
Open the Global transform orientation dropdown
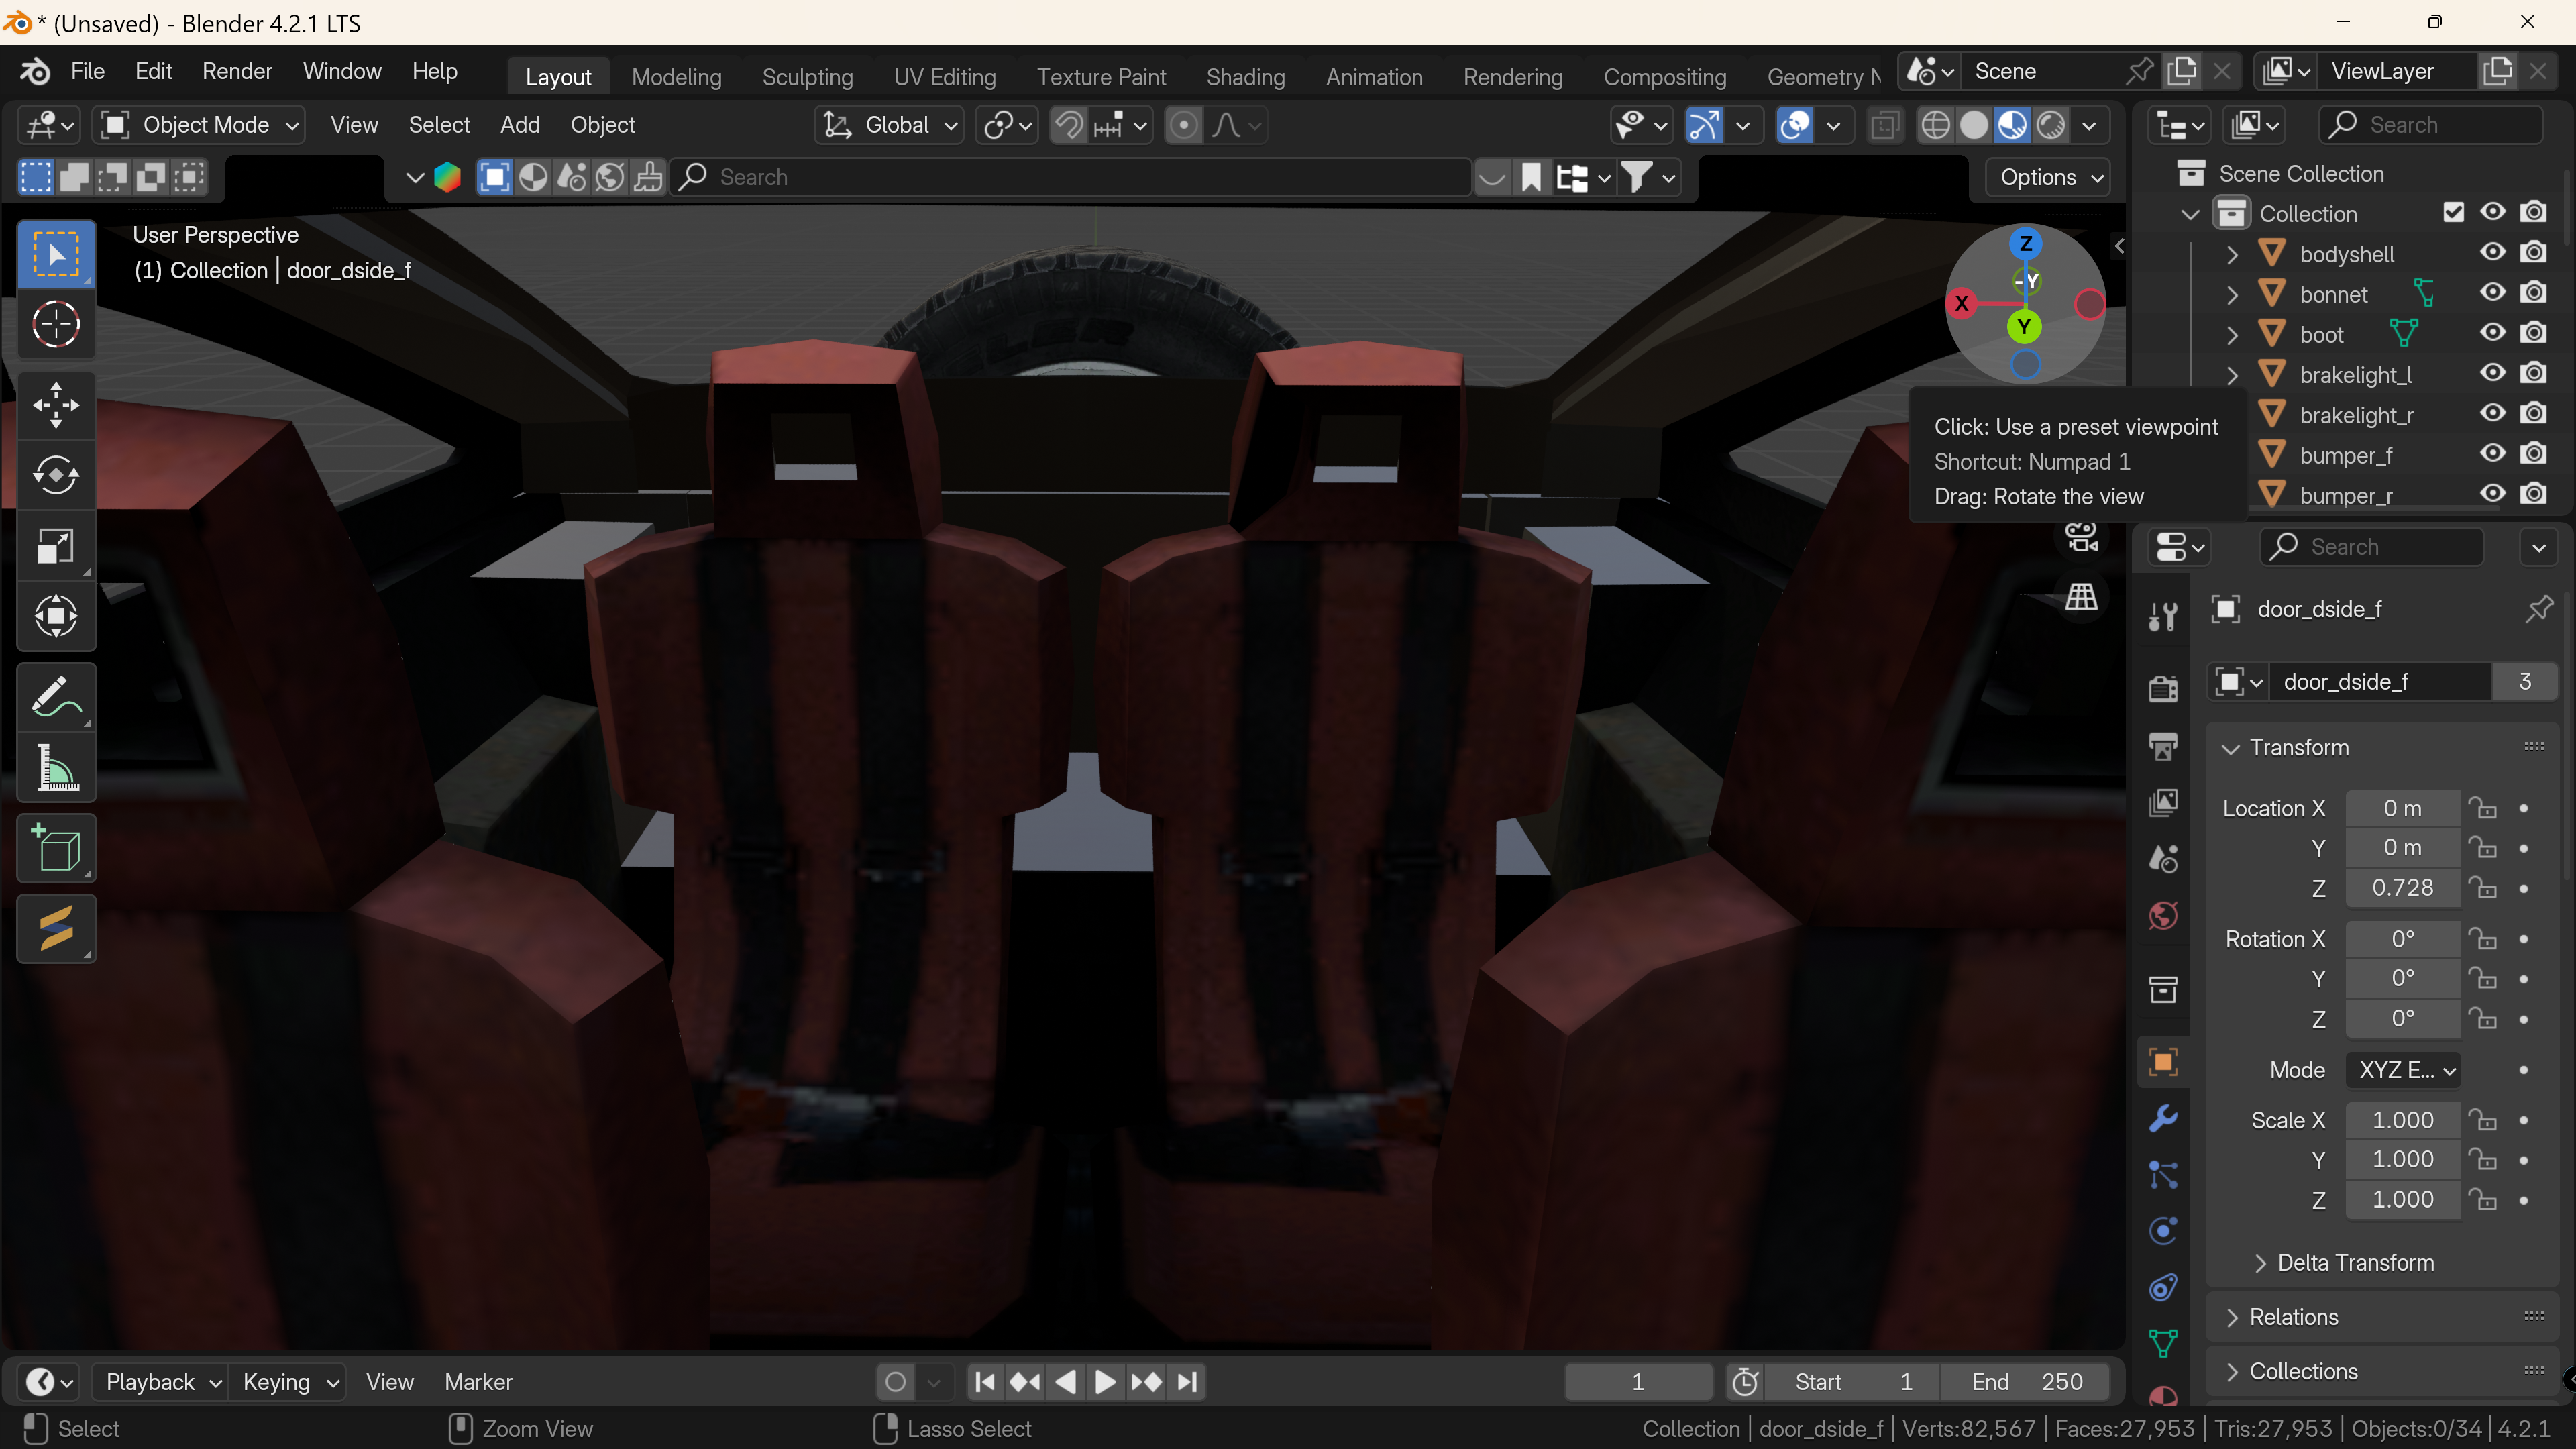tap(889, 125)
